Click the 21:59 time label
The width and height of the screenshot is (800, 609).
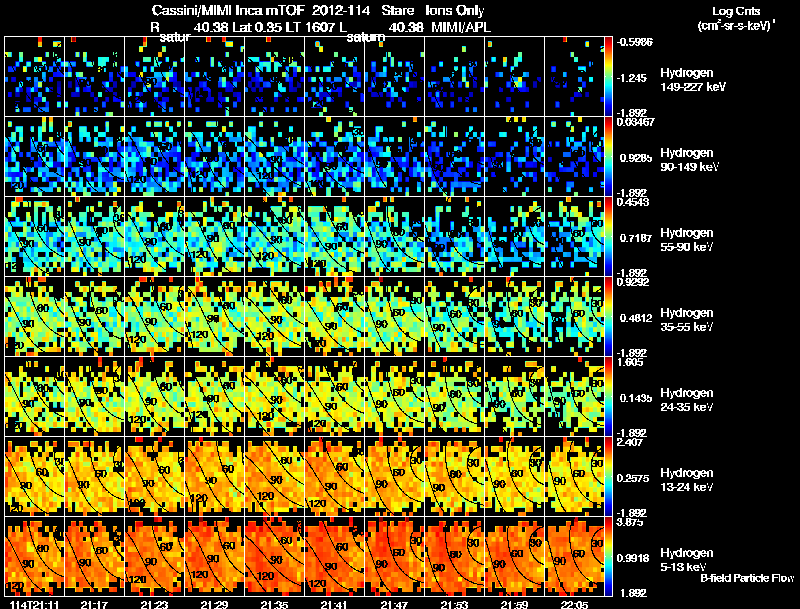pyautogui.click(x=514, y=604)
